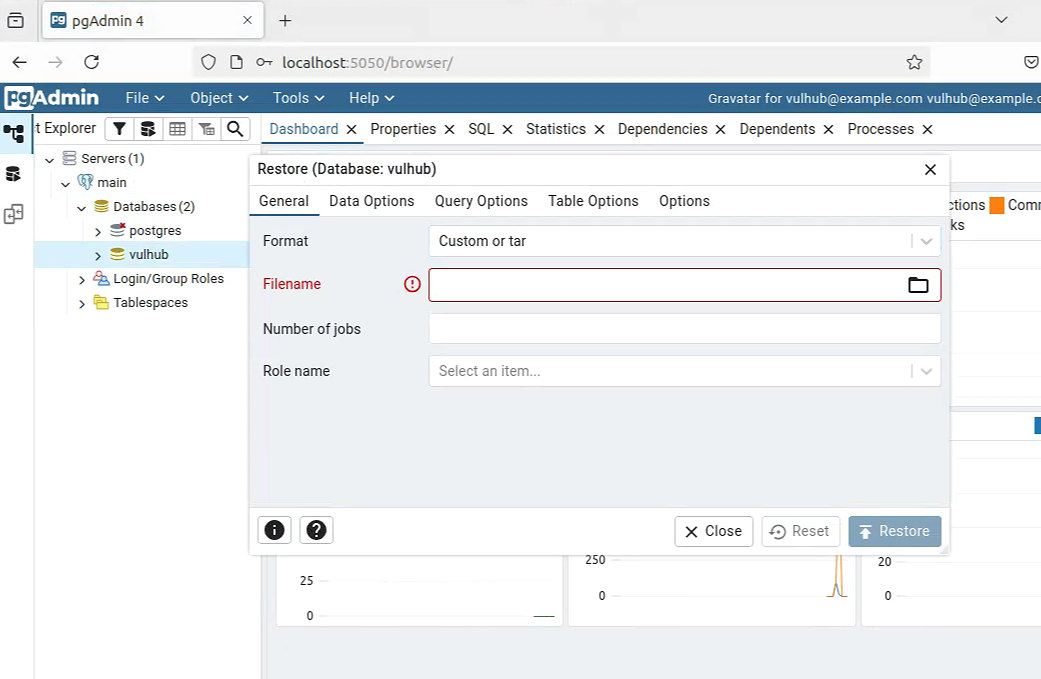
Task: Close the Processes tab
Action: click(927, 129)
